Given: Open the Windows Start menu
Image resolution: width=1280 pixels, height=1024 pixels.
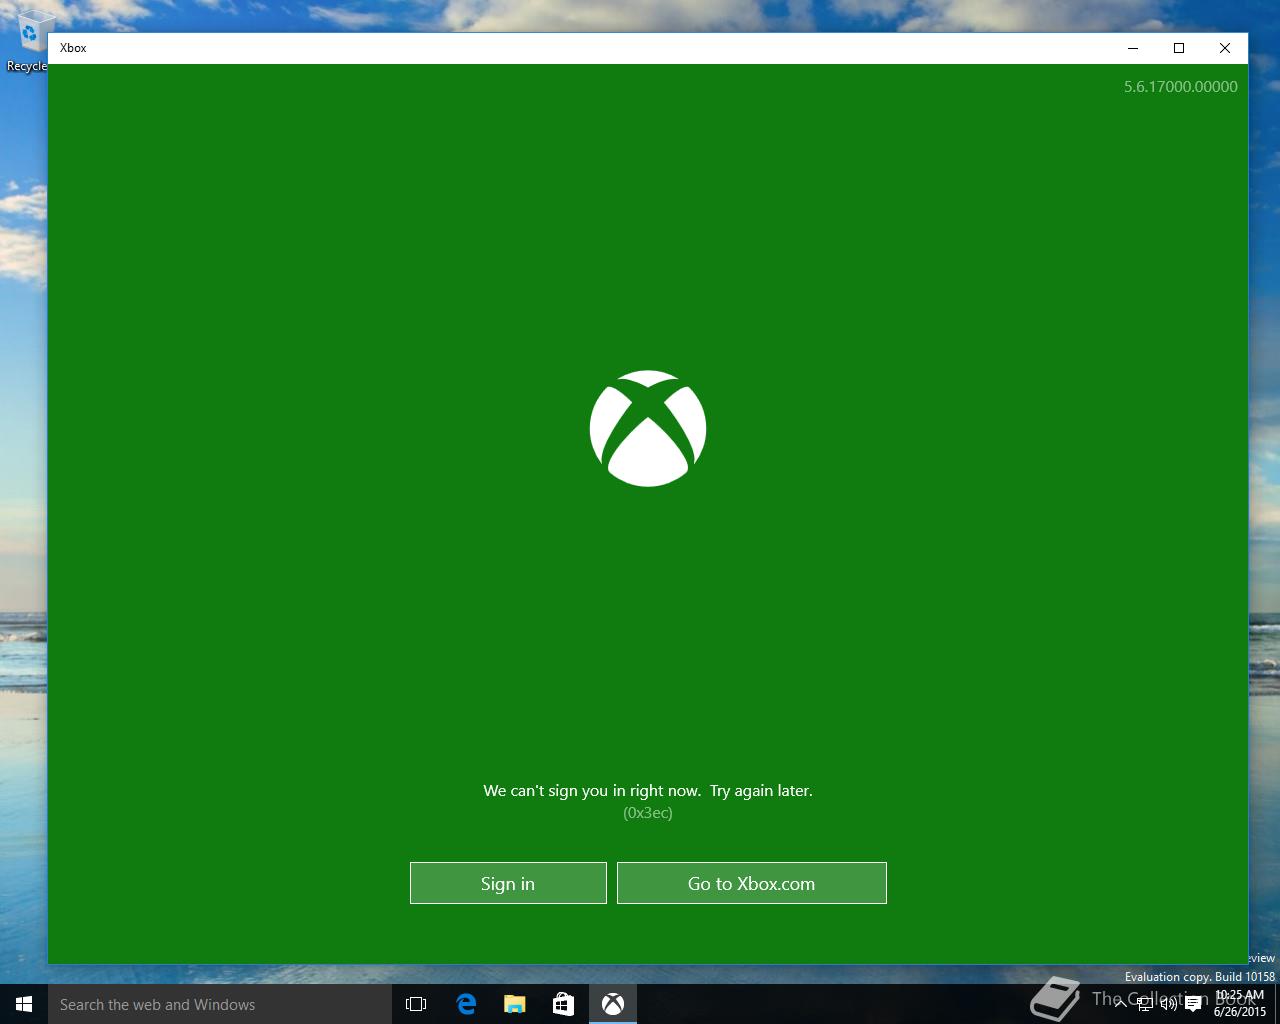Looking at the screenshot, I should 24,1004.
